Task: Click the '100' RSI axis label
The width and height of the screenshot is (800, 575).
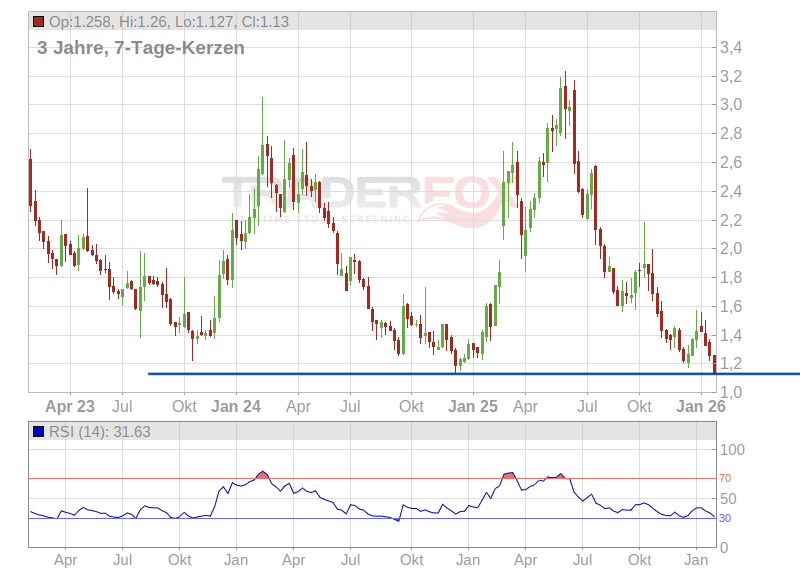Action: pyautogui.click(x=731, y=450)
